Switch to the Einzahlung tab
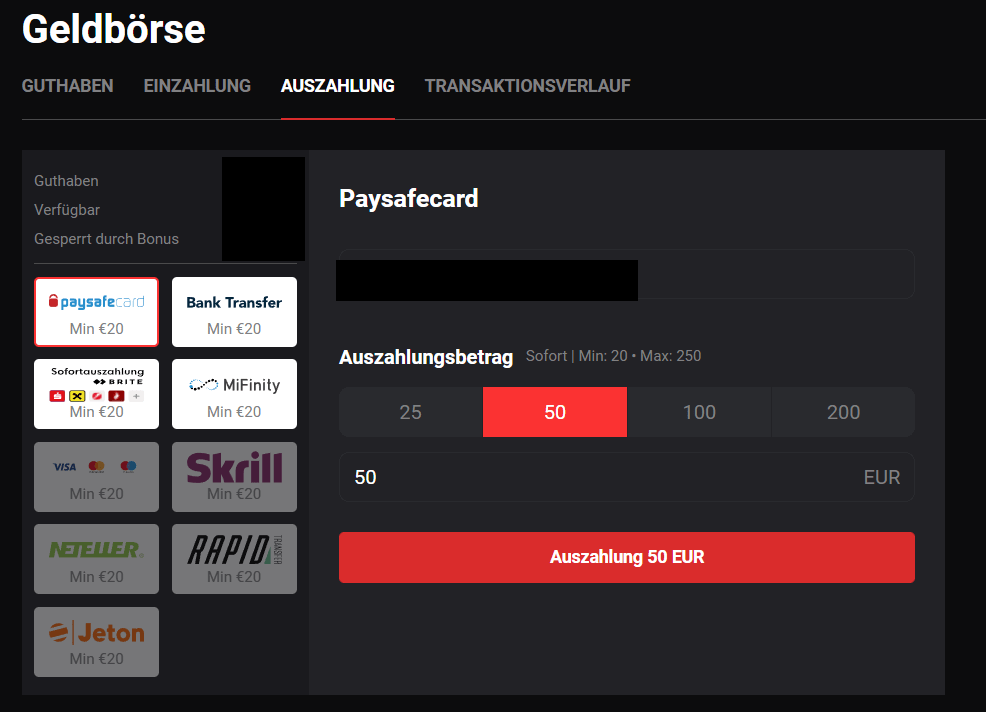Image resolution: width=986 pixels, height=712 pixels. 197,86
